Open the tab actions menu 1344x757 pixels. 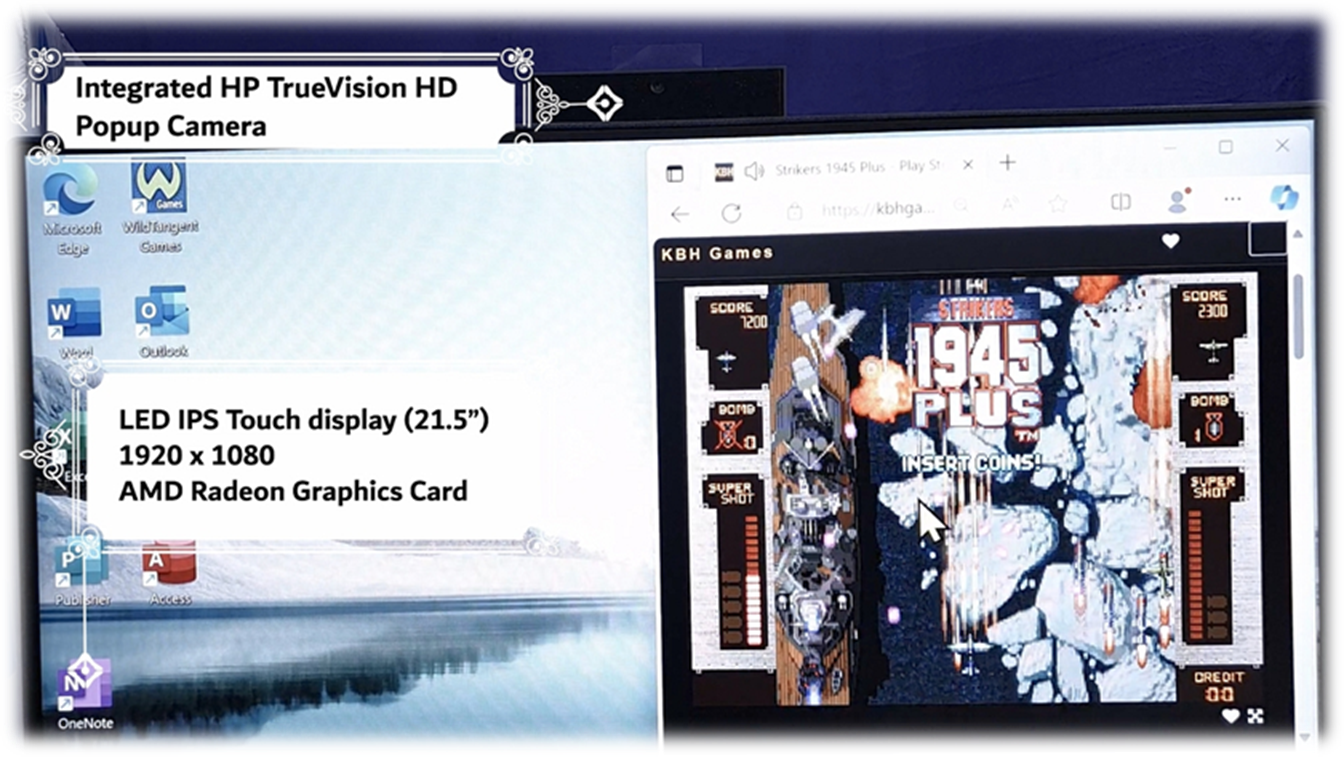[675, 173]
